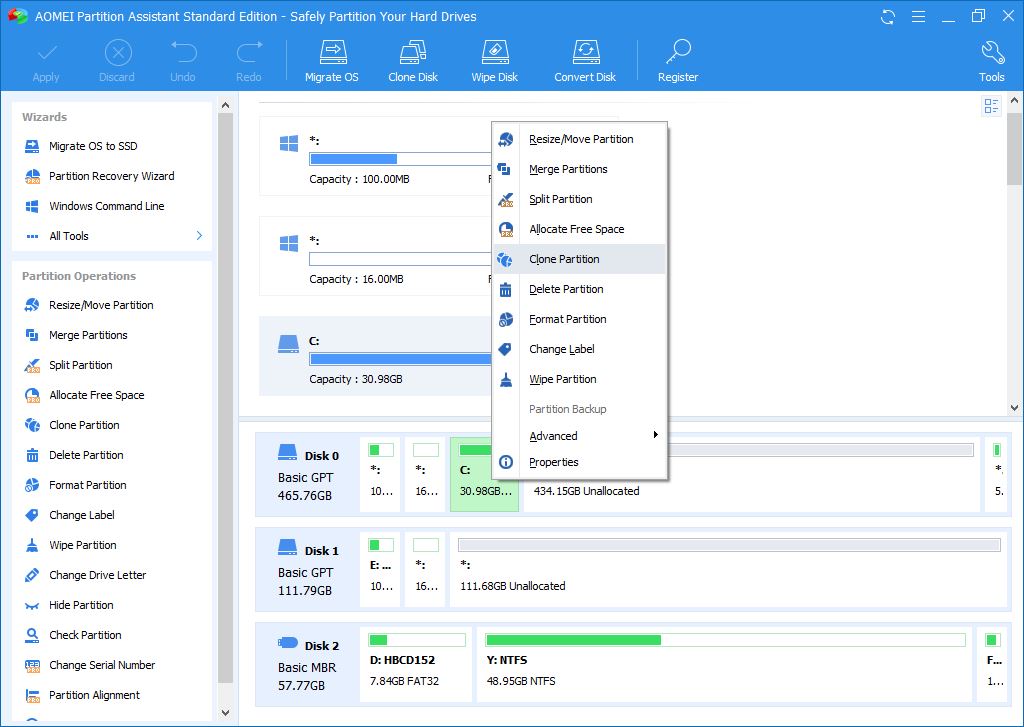The width and height of the screenshot is (1024, 727).
Task: Click Partition Recovery Wizard in sidebar
Action: (111, 176)
